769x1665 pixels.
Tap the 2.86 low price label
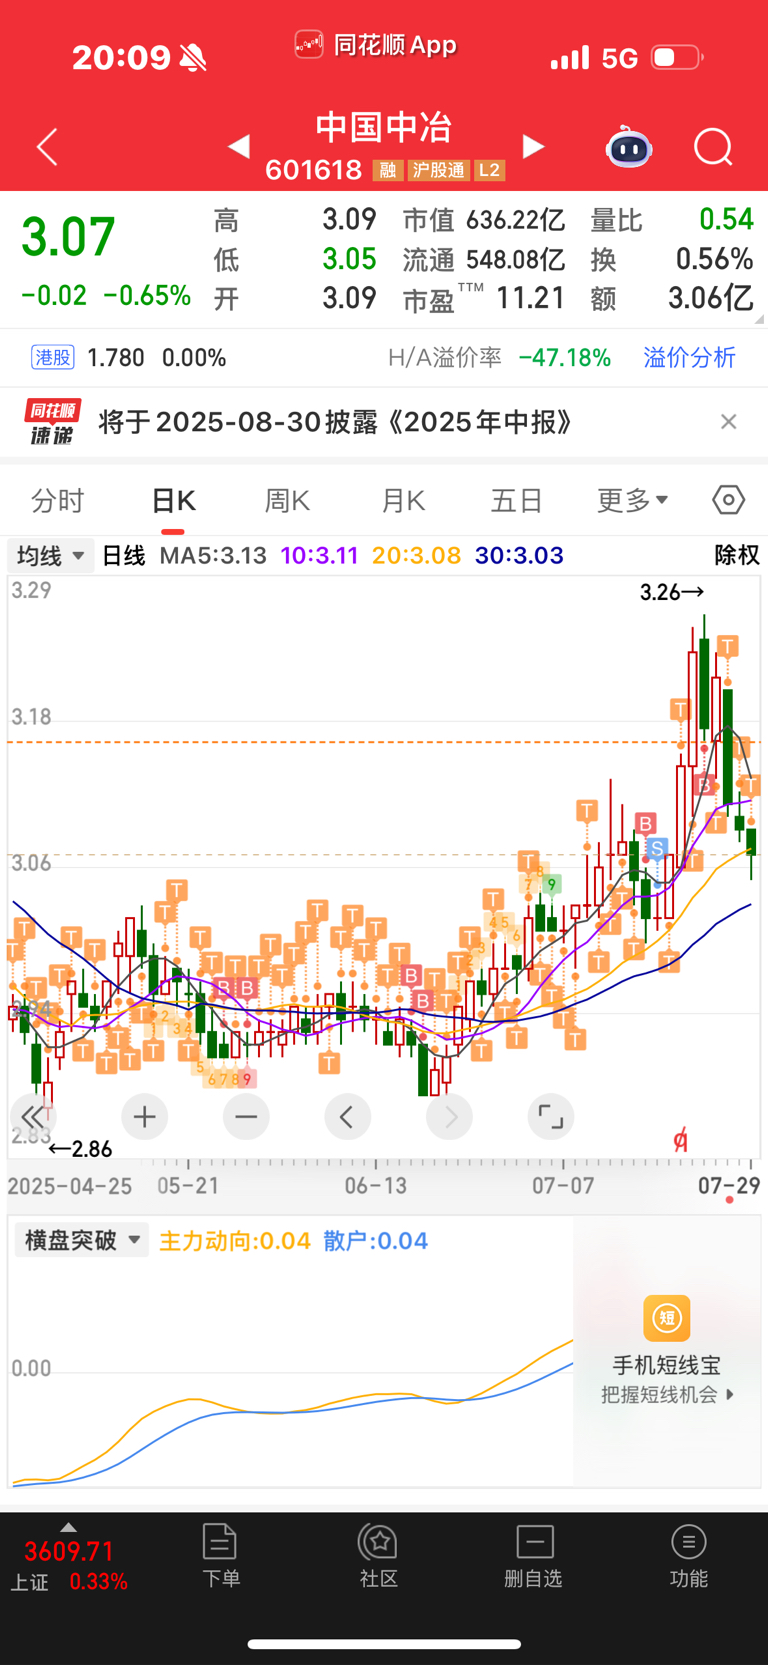point(80,1149)
